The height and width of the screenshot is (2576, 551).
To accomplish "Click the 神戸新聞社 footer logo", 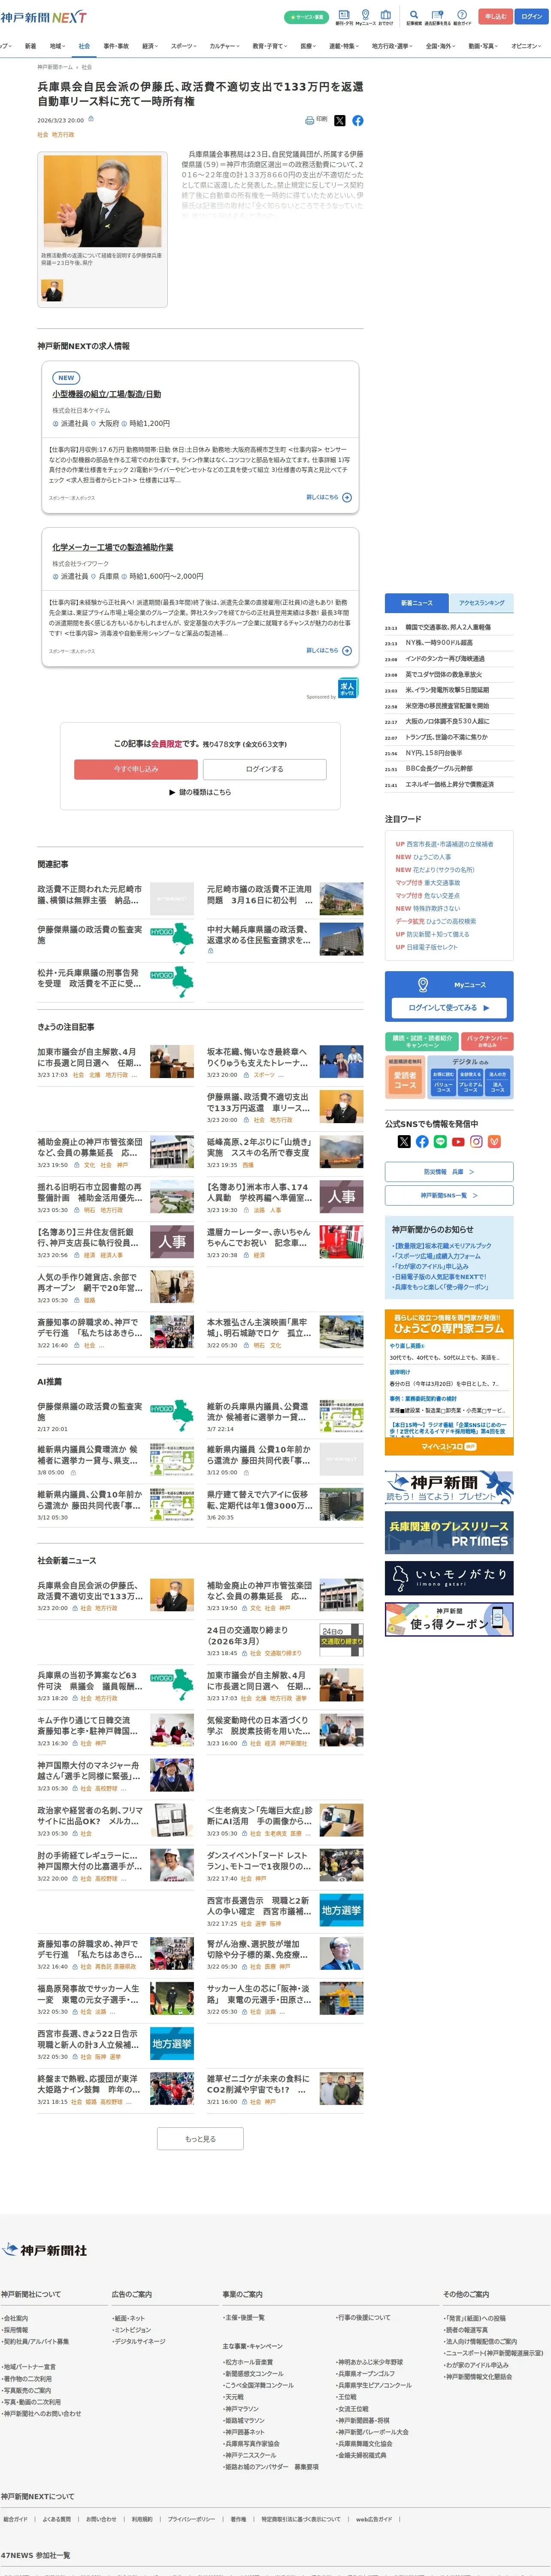I will pyautogui.click(x=44, y=2250).
